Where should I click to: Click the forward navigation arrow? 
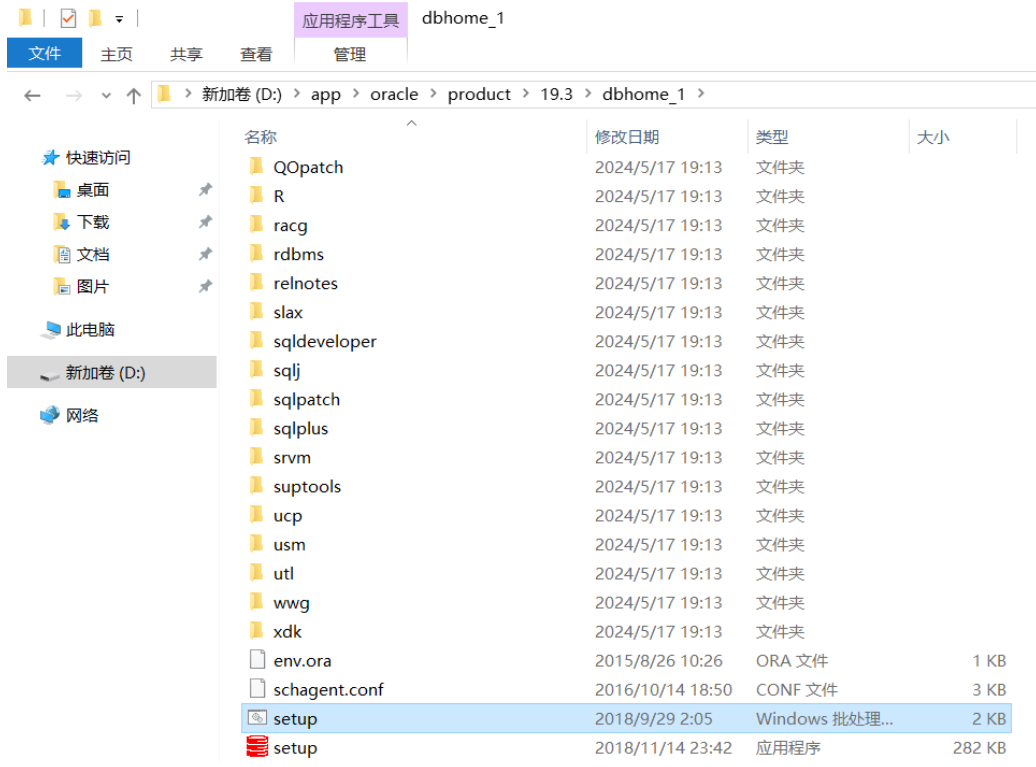coord(73,96)
